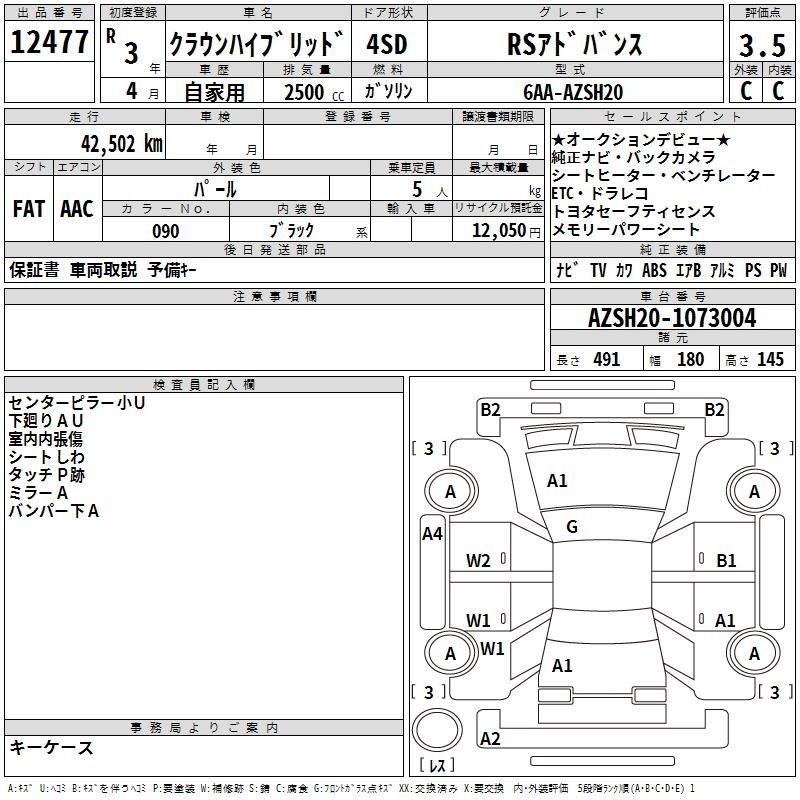Click the spare tire circle above レス
Viewport: 800px width, 800px height.
click(437, 730)
